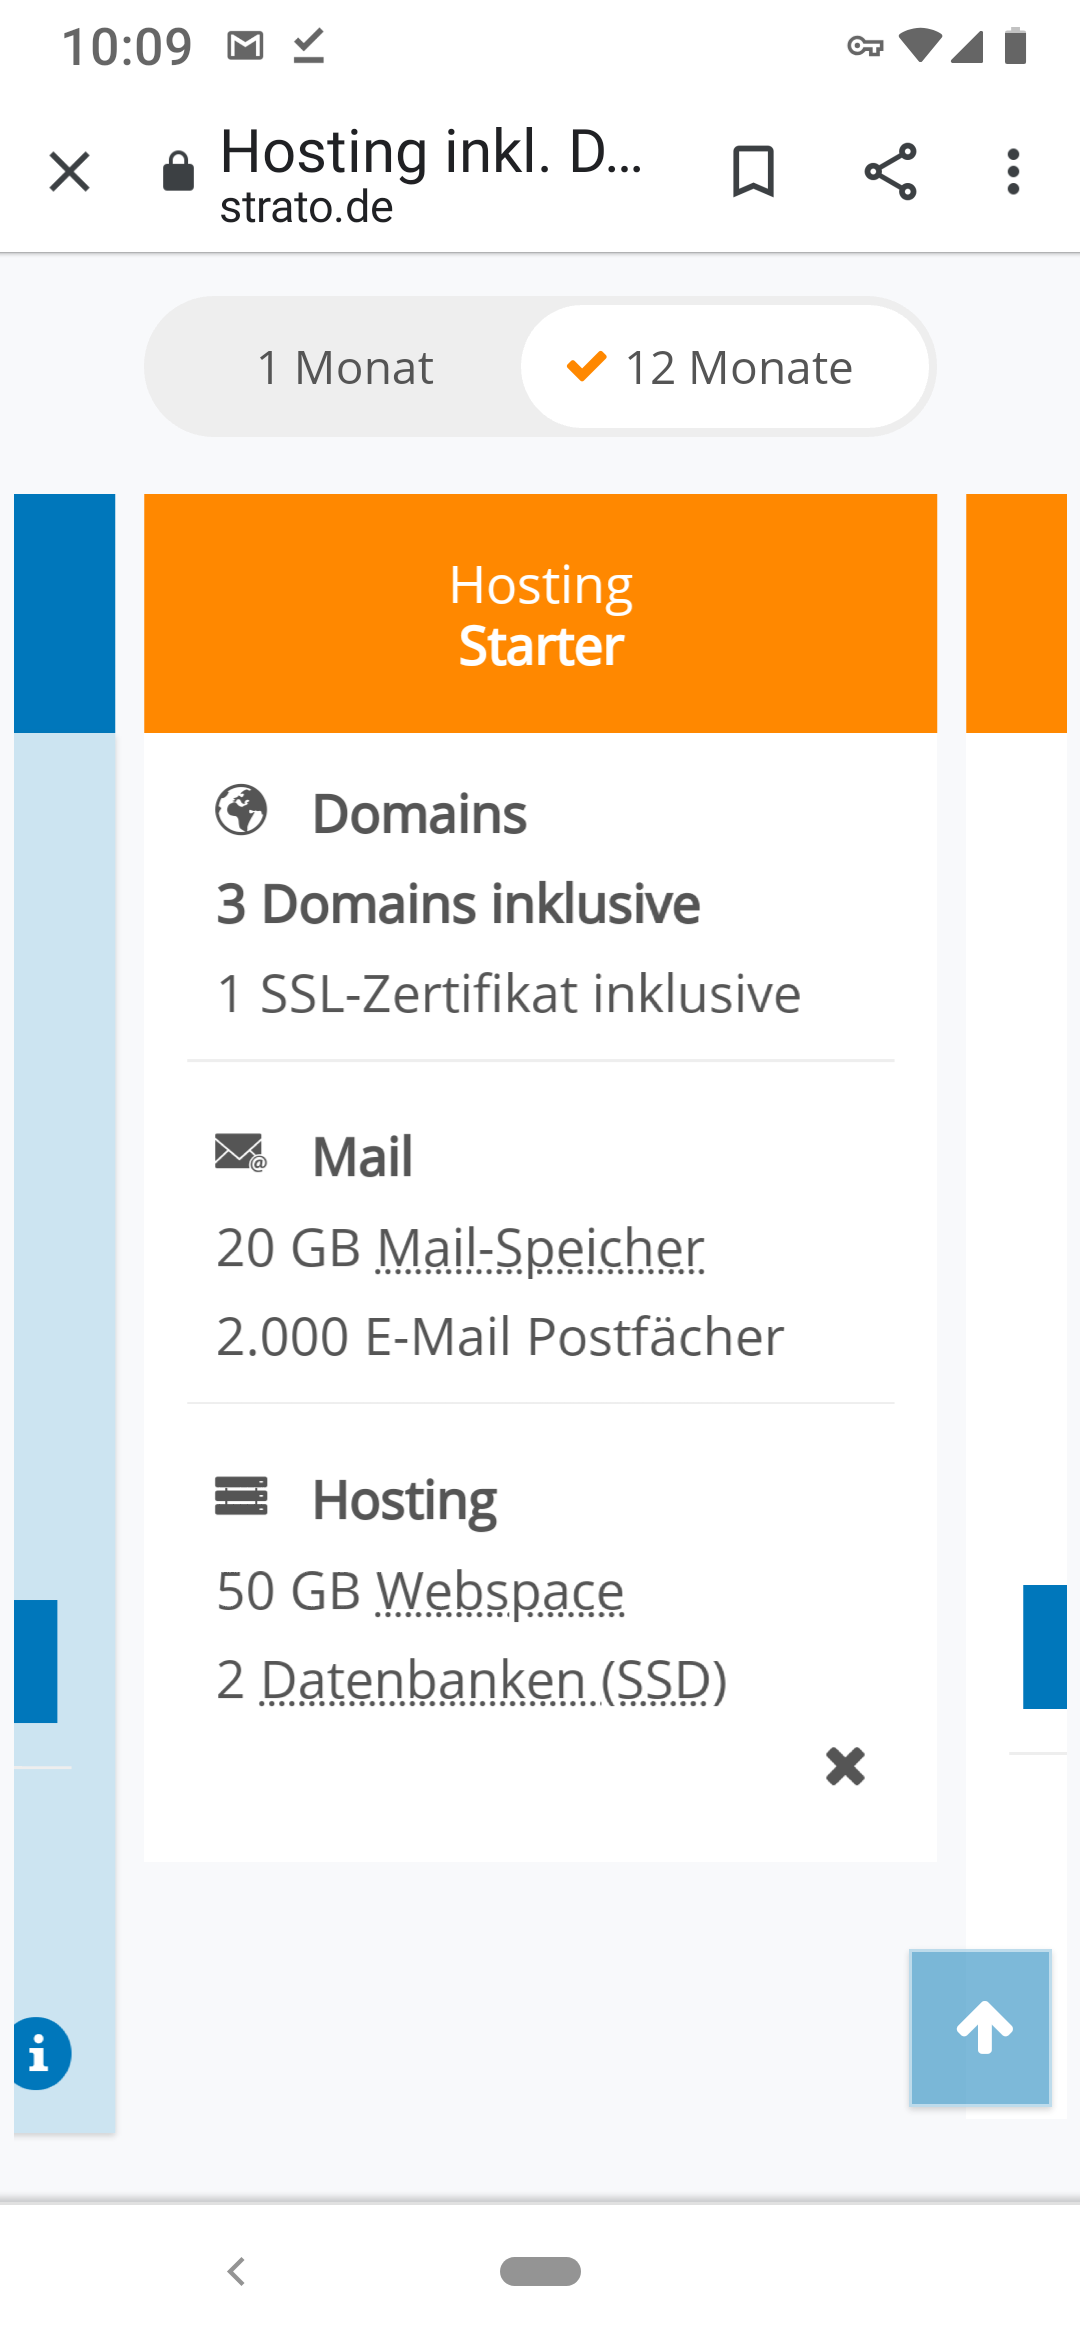
Task: Tap the bookmark icon in toolbar
Action: click(753, 172)
